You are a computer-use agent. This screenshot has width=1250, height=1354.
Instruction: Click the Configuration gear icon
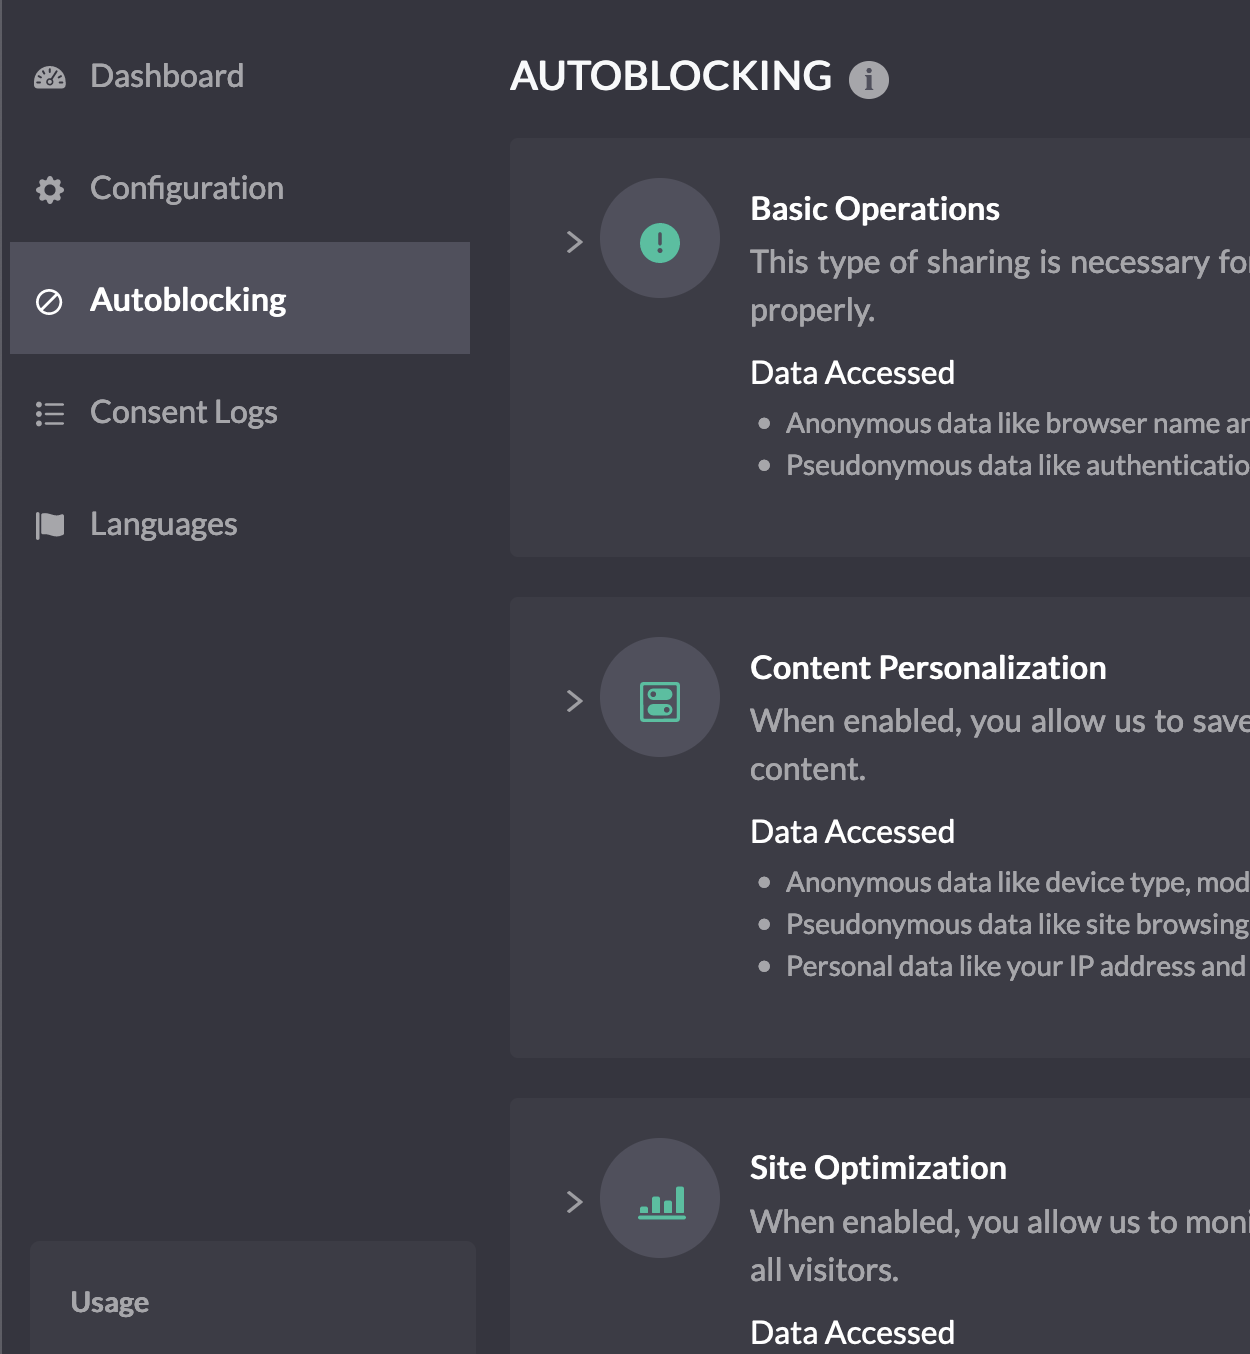[x=50, y=189]
